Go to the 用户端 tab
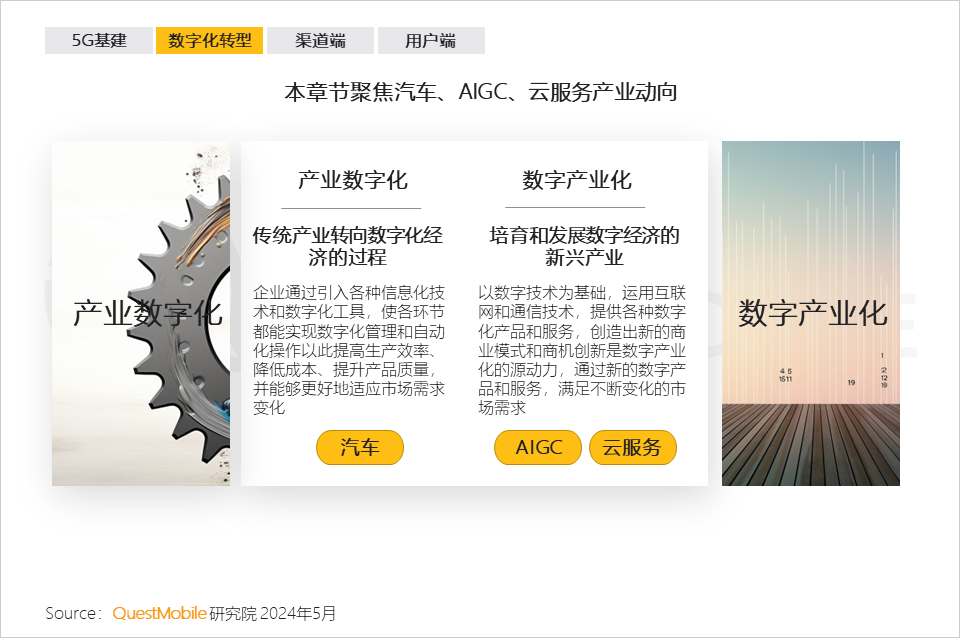The image size is (960, 638). (431, 41)
